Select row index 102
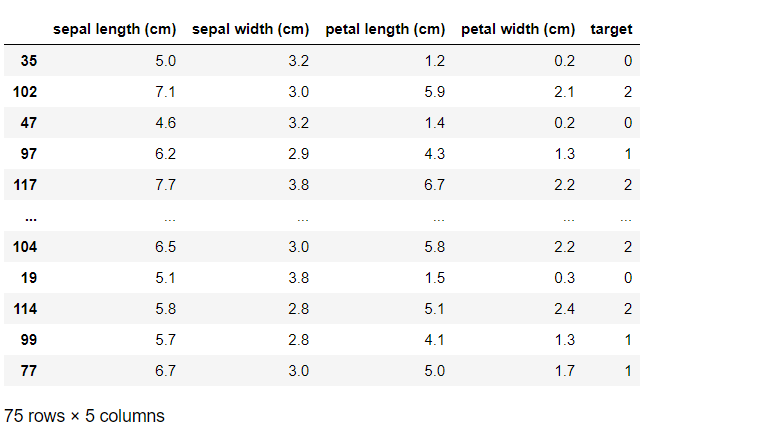The height and width of the screenshot is (441, 782). (x=25, y=91)
